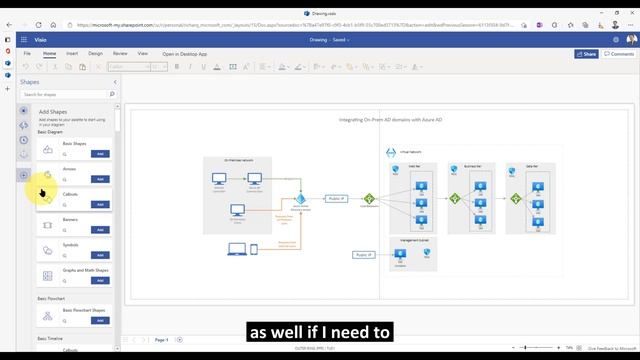This screenshot has width=640, height=360.
Task: Open the line color dropdown
Action: (300, 67)
